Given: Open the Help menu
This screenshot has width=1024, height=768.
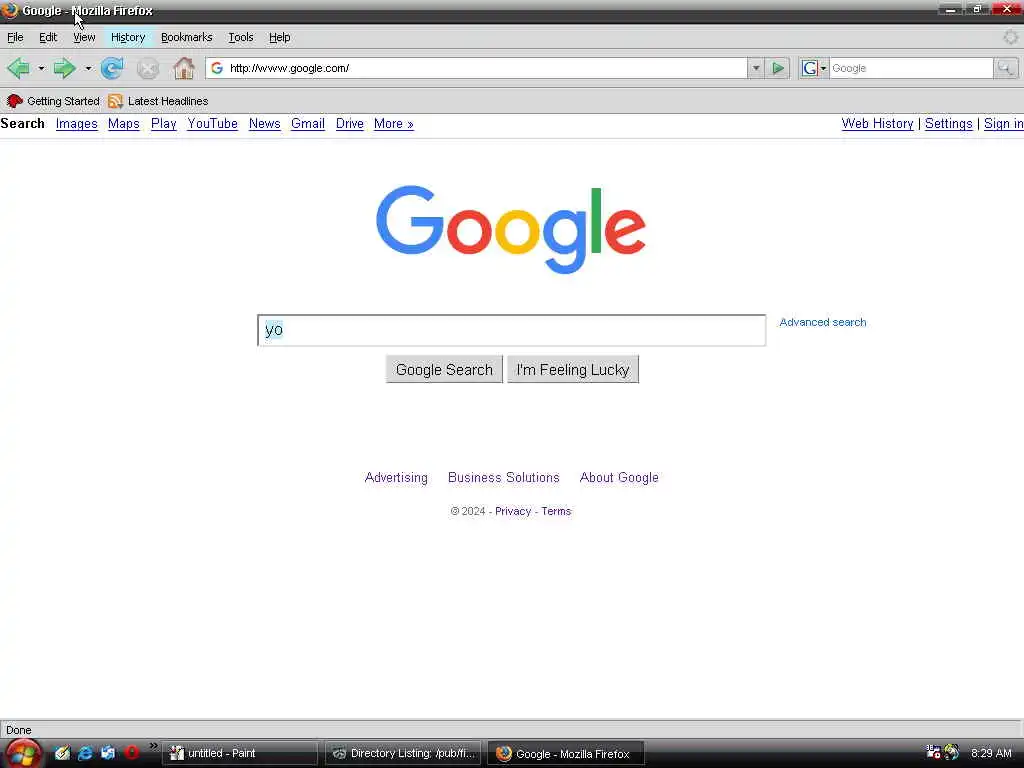Looking at the screenshot, I should click(x=280, y=37).
